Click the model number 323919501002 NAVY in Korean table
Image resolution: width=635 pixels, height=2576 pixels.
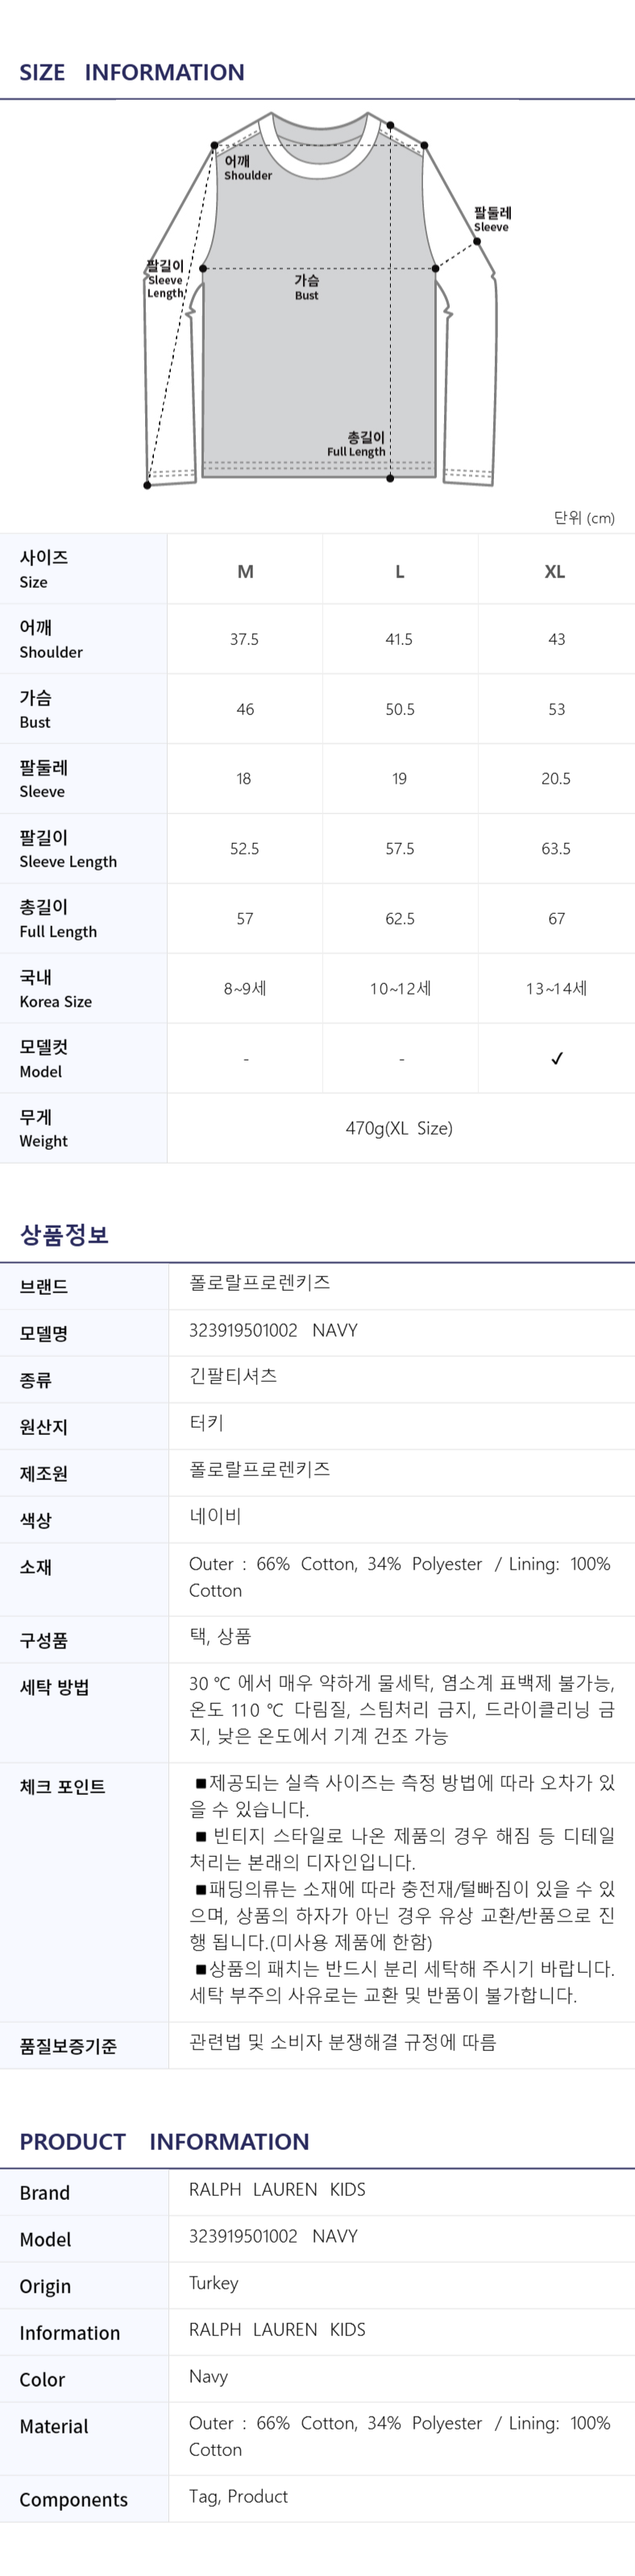273,1330
